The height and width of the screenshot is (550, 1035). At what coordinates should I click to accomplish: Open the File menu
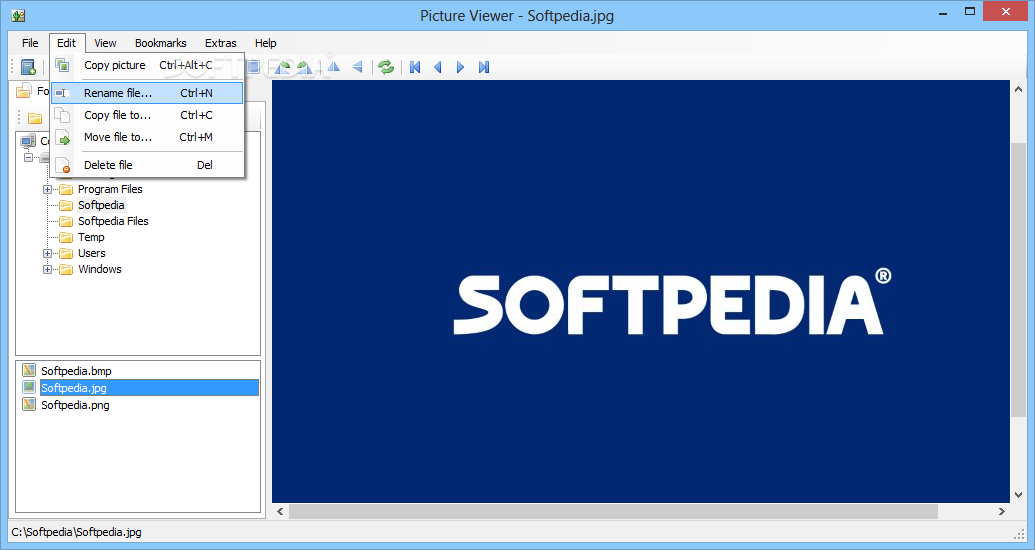point(30,43)
